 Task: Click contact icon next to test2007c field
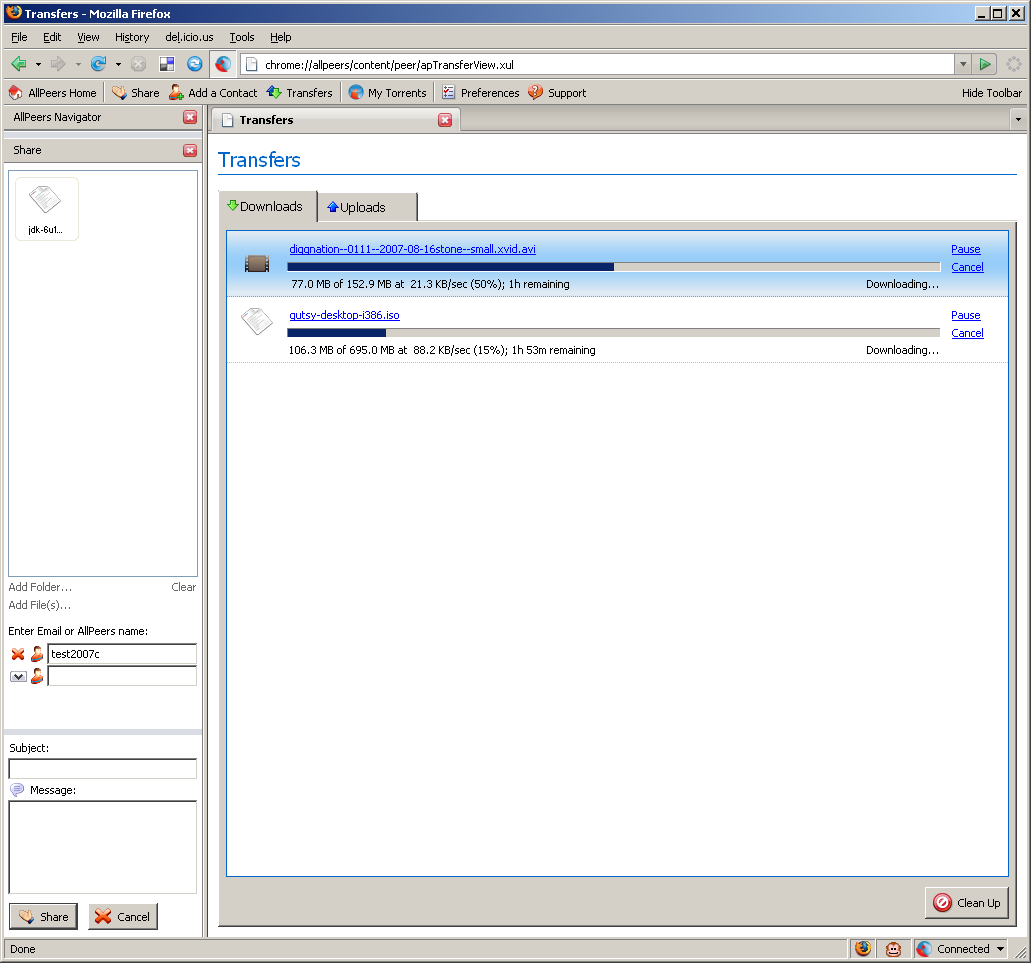37,654
